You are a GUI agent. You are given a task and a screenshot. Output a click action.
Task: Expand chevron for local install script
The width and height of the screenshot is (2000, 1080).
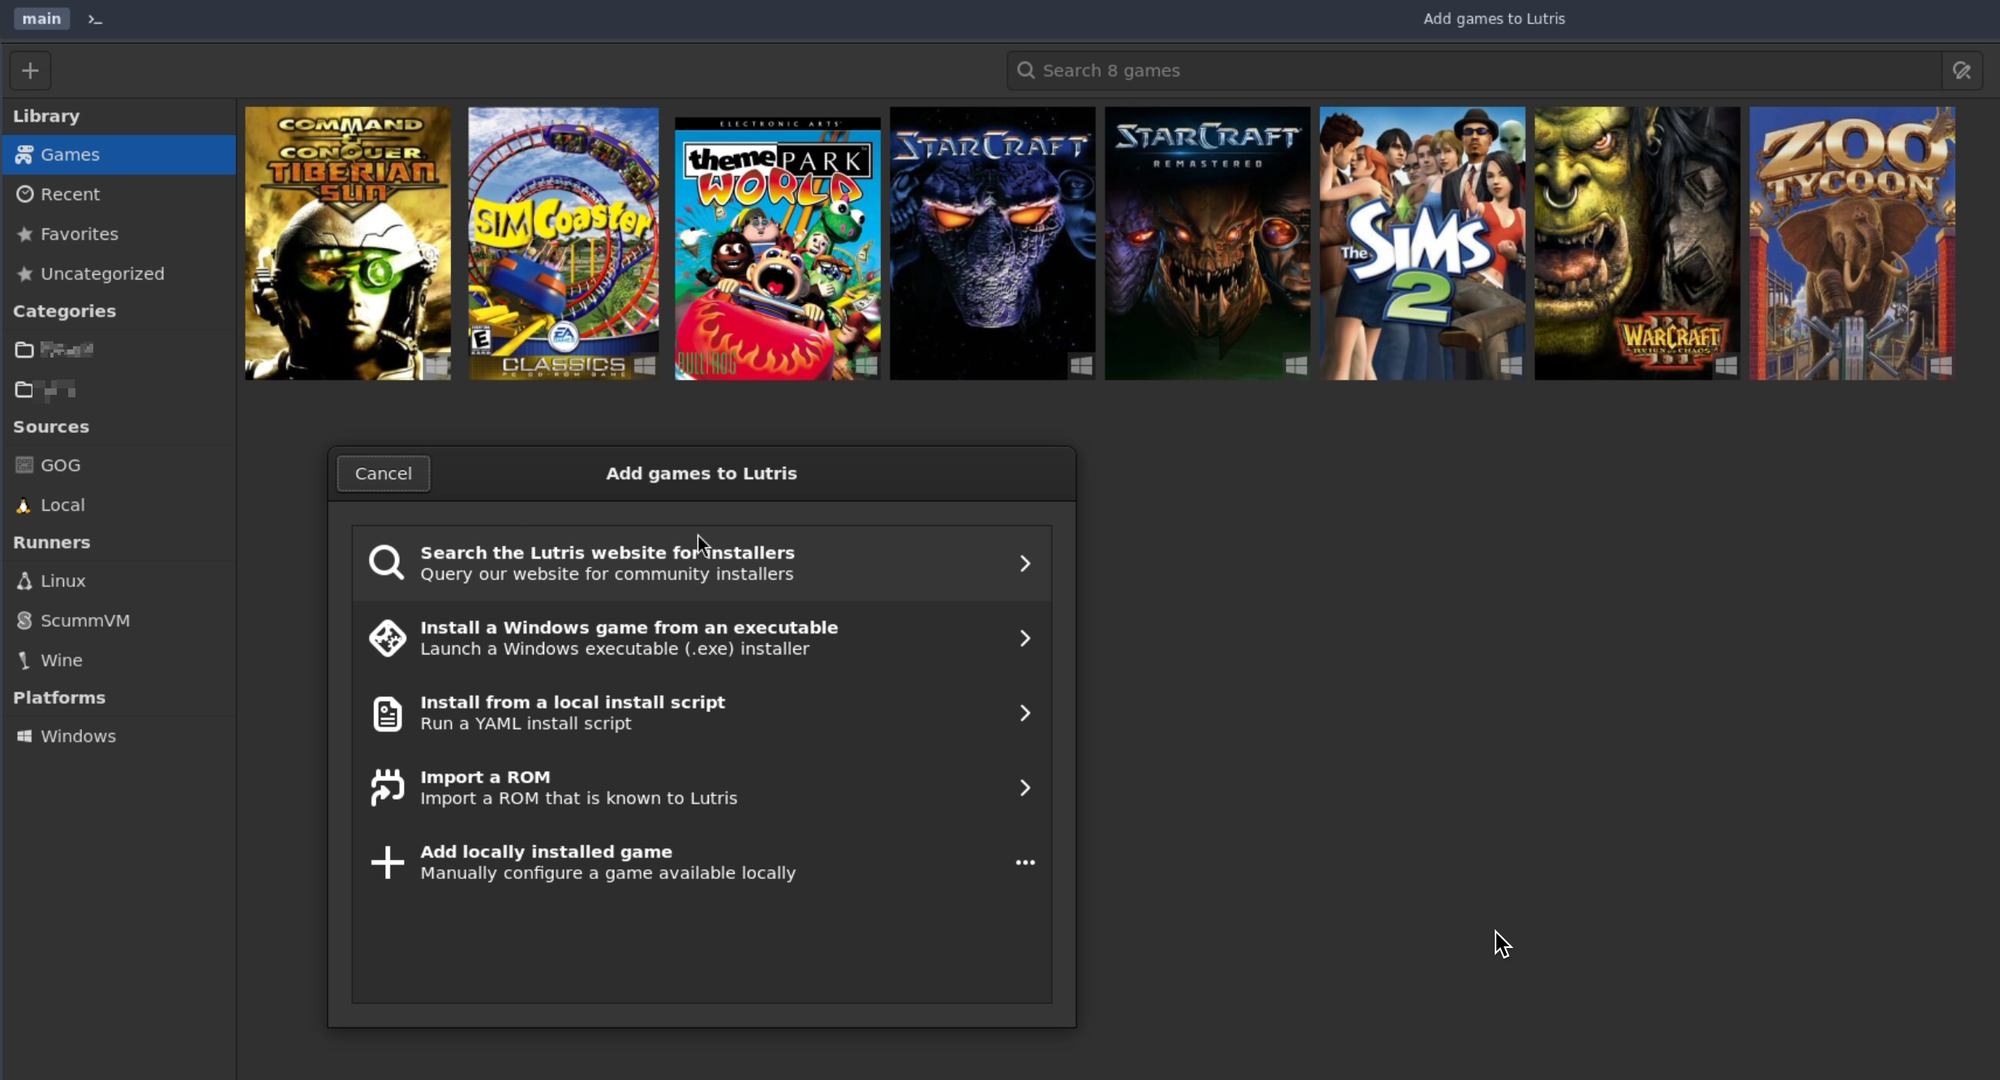tap(1025, 713)
